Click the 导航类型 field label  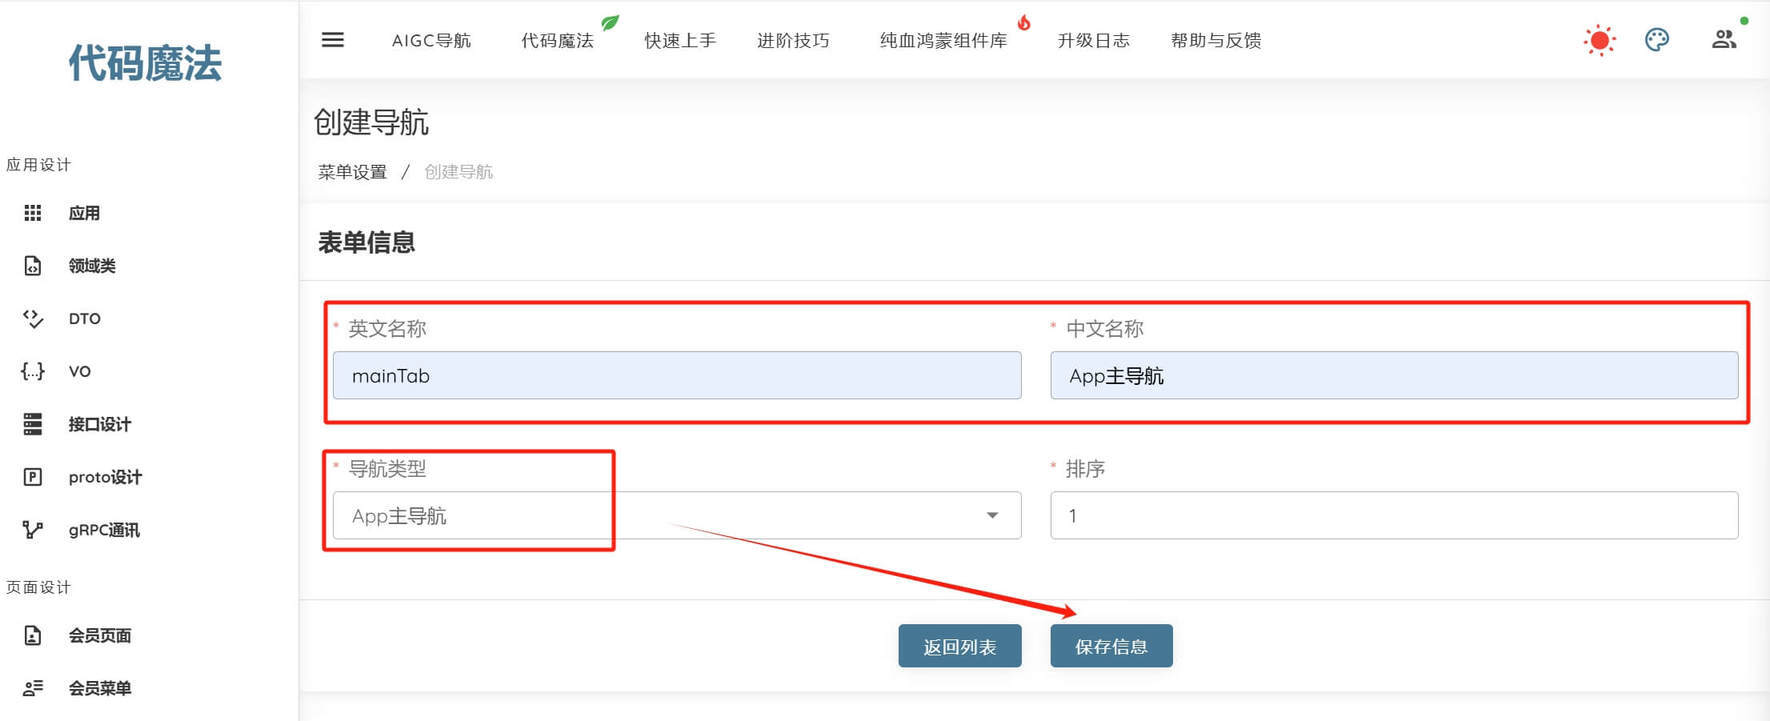pyautogui.click(x=387, y=468)
